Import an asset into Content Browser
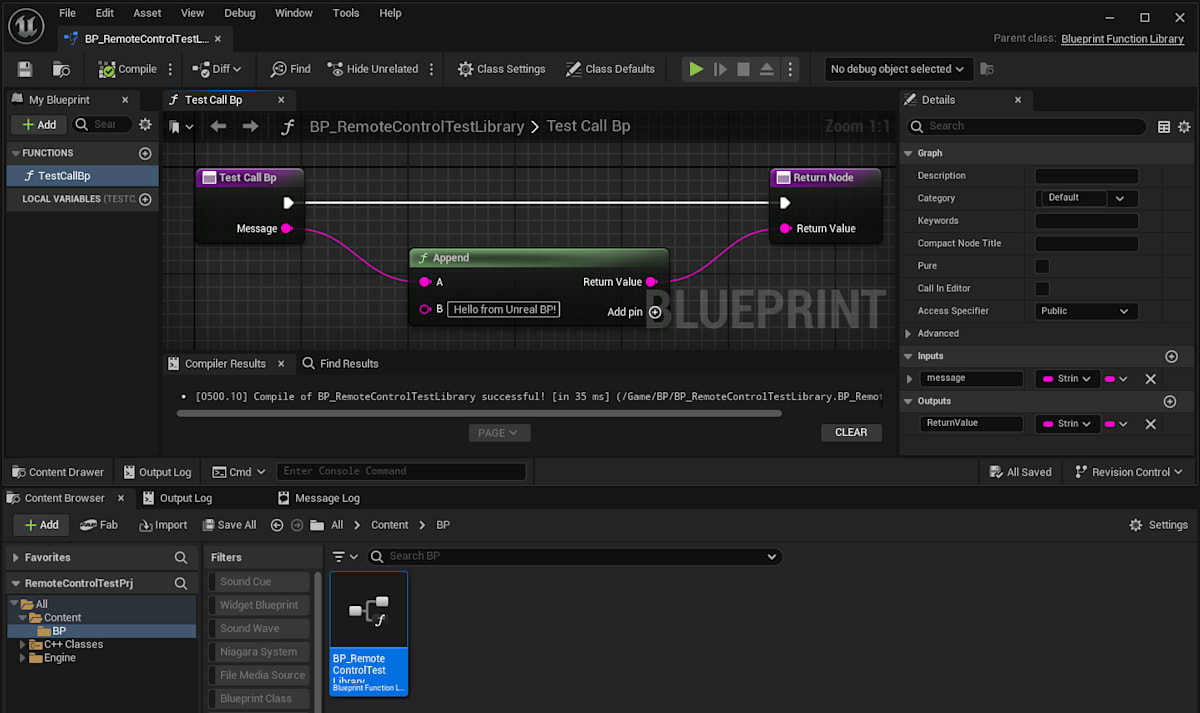 [x=161, y=525]
